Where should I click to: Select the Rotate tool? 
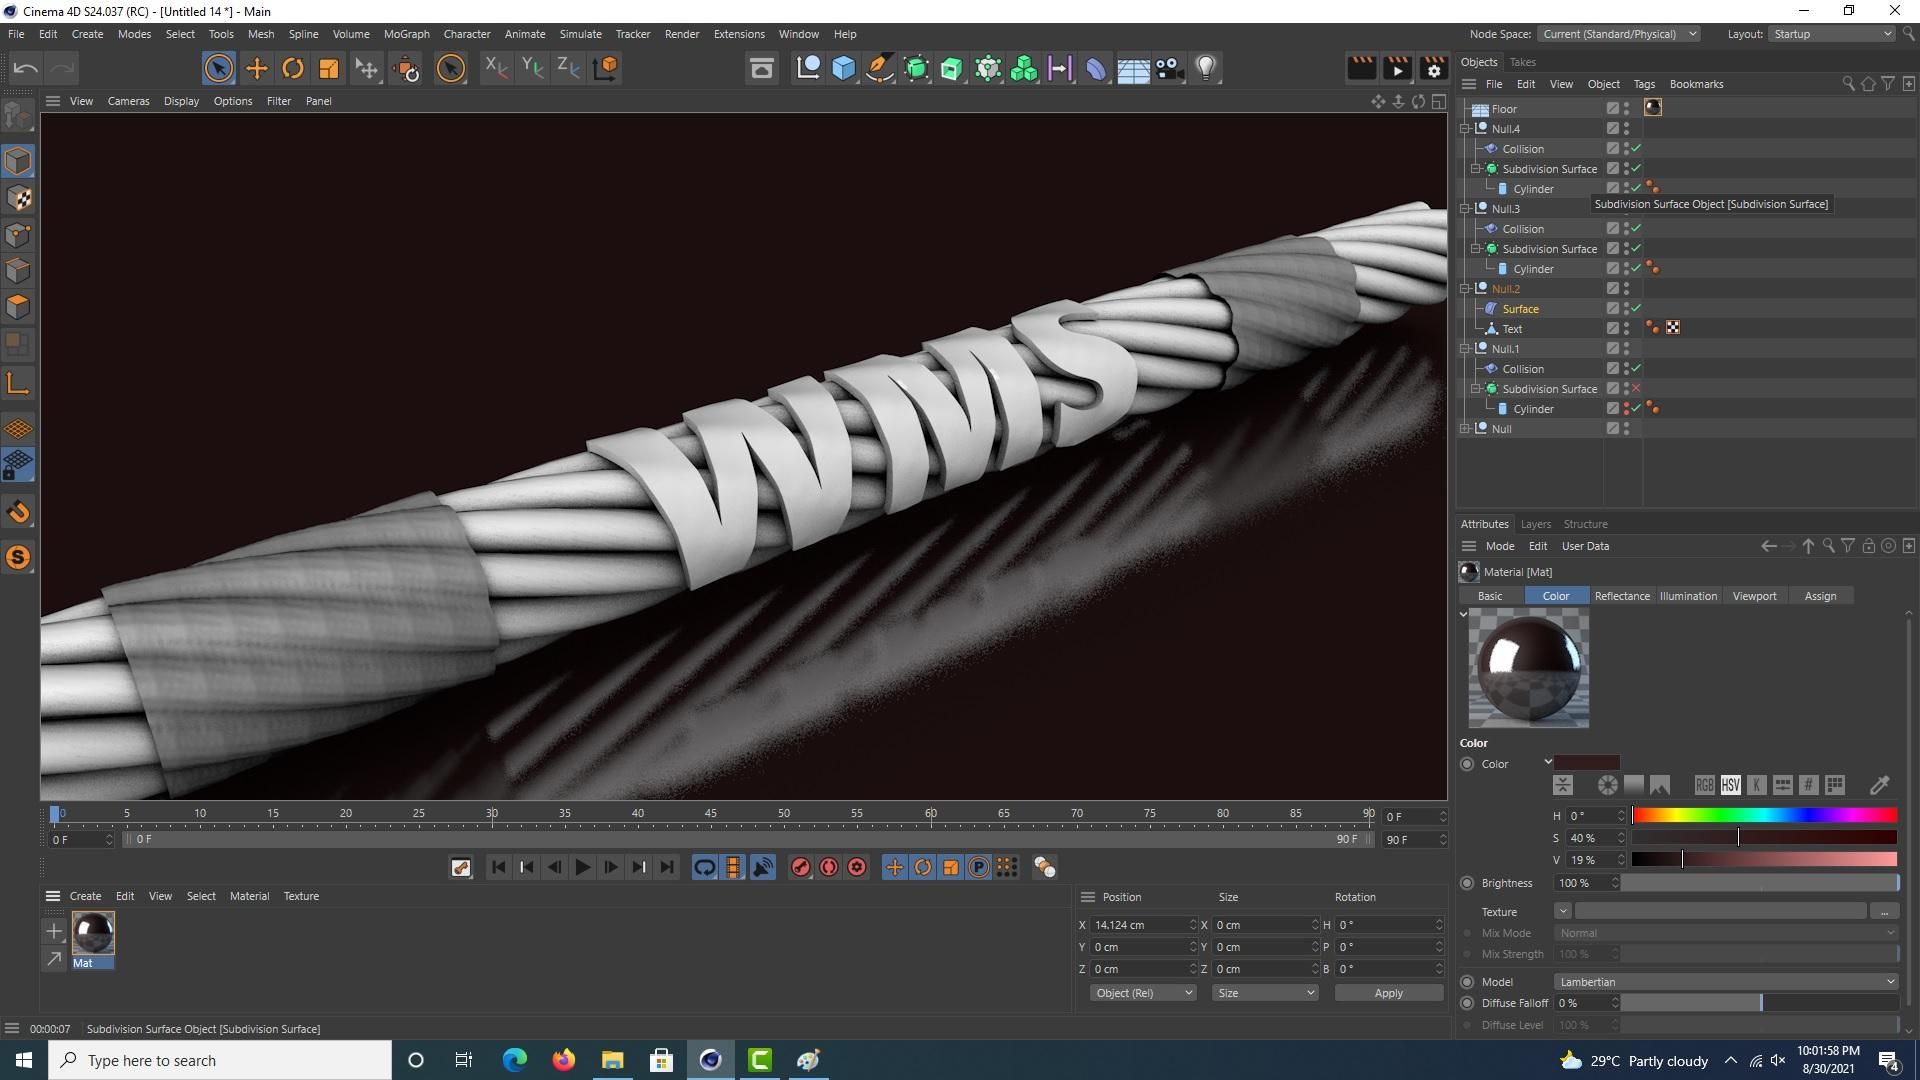tap(293, 68)
